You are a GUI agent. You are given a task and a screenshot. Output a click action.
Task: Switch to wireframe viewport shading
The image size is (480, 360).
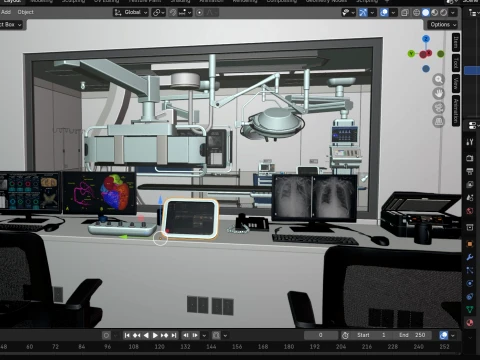point(417,13)
